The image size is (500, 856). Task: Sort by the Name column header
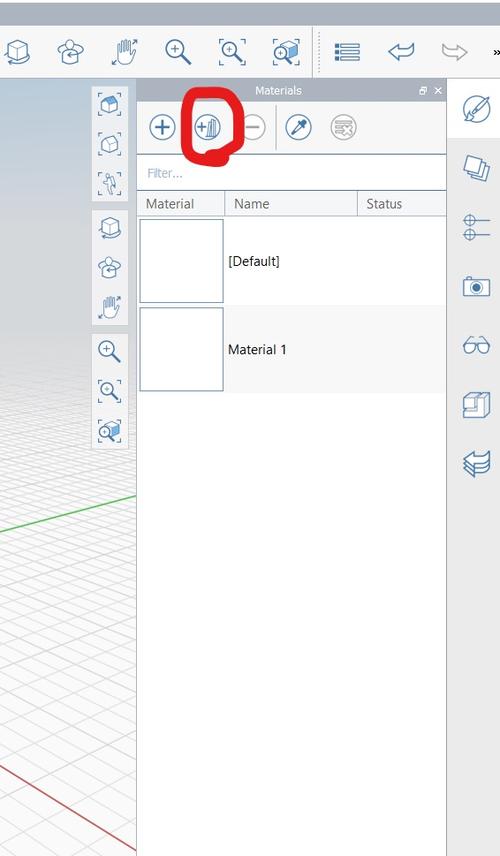coord(291,204)
